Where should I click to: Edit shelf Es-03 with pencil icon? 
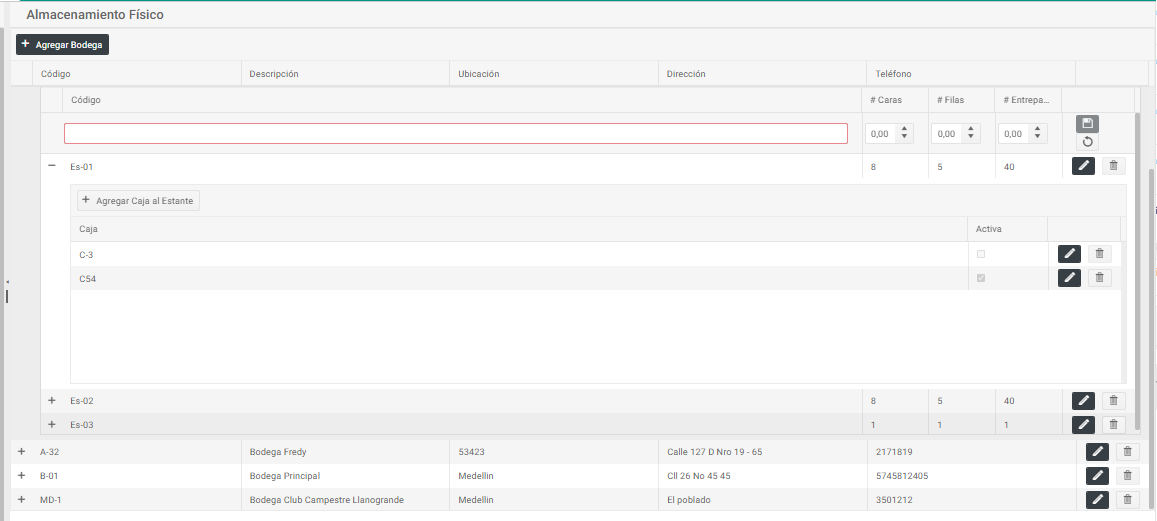(x=1083, y=425)
